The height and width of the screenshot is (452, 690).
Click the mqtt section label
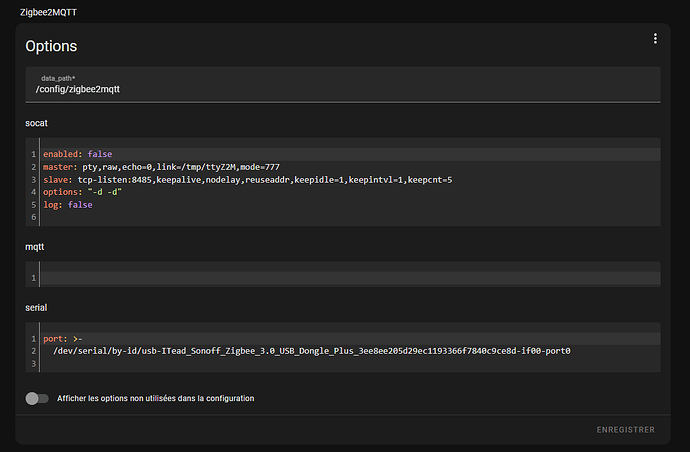[34, 247]
